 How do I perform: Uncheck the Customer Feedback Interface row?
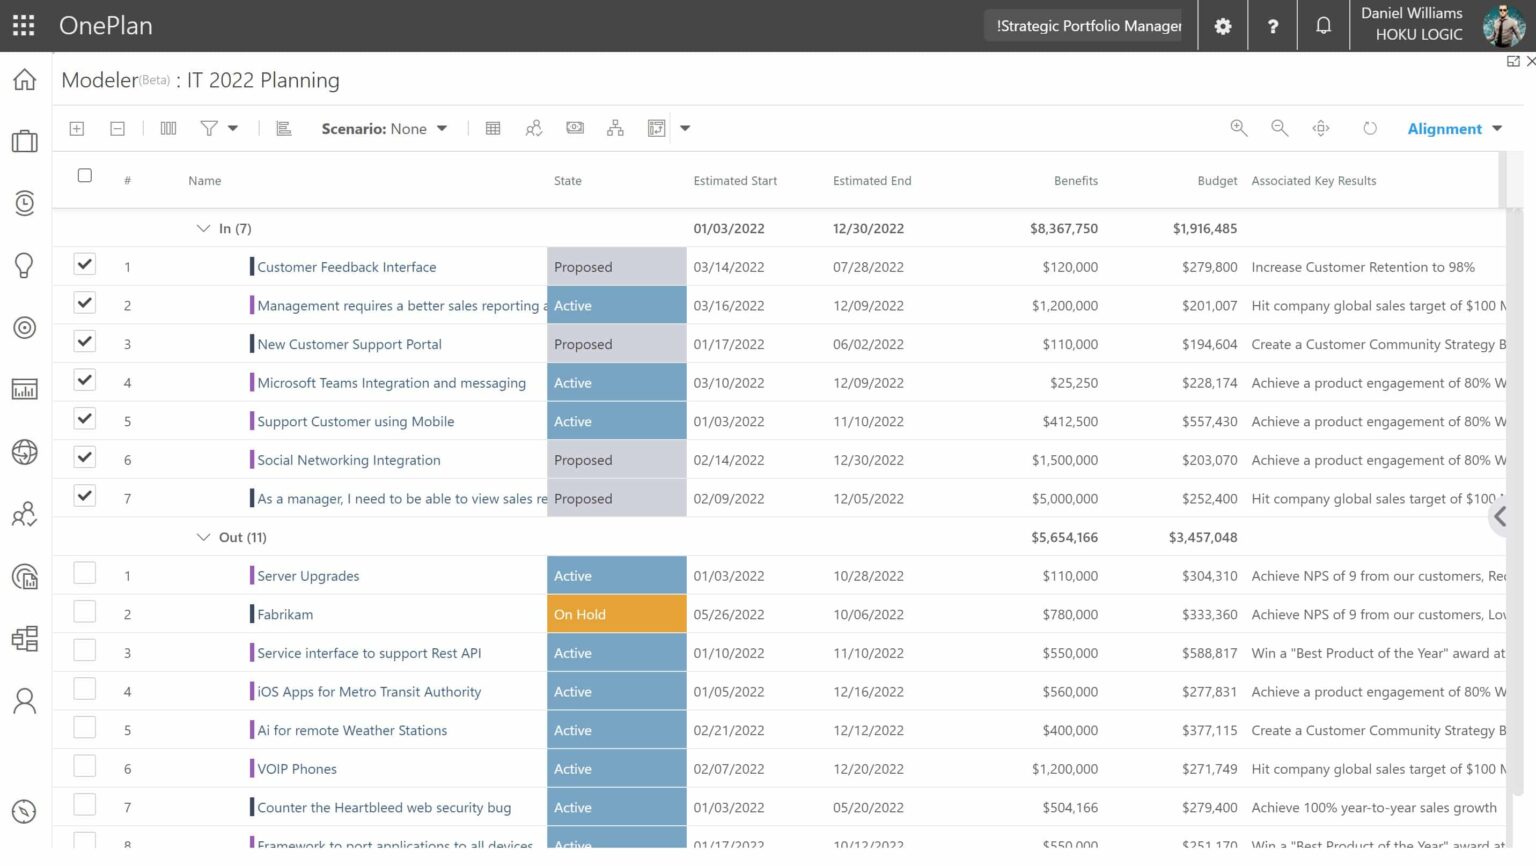(x=85, y=265)
